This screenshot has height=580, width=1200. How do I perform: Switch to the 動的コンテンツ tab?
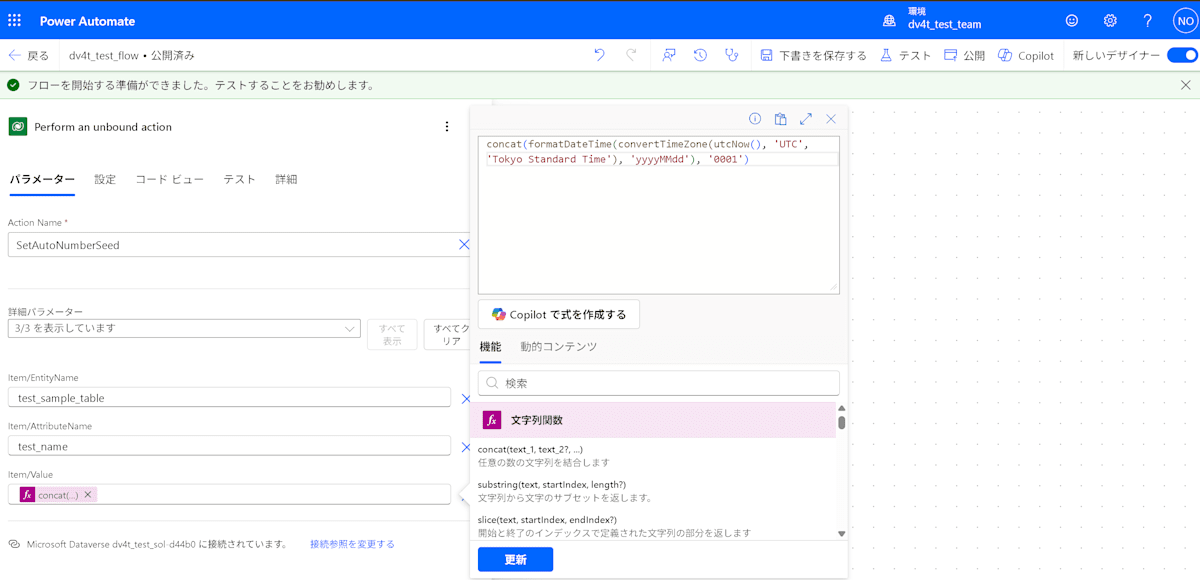[x=558, y=347]
